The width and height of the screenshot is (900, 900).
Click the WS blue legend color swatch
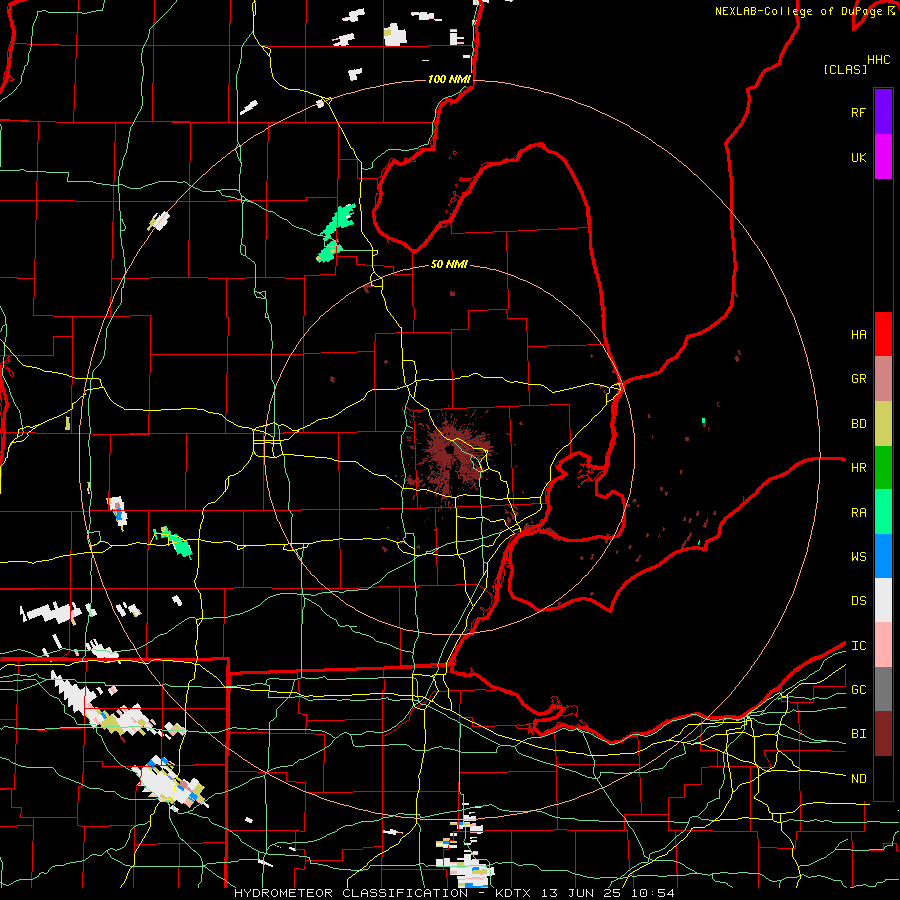[883, 556]
